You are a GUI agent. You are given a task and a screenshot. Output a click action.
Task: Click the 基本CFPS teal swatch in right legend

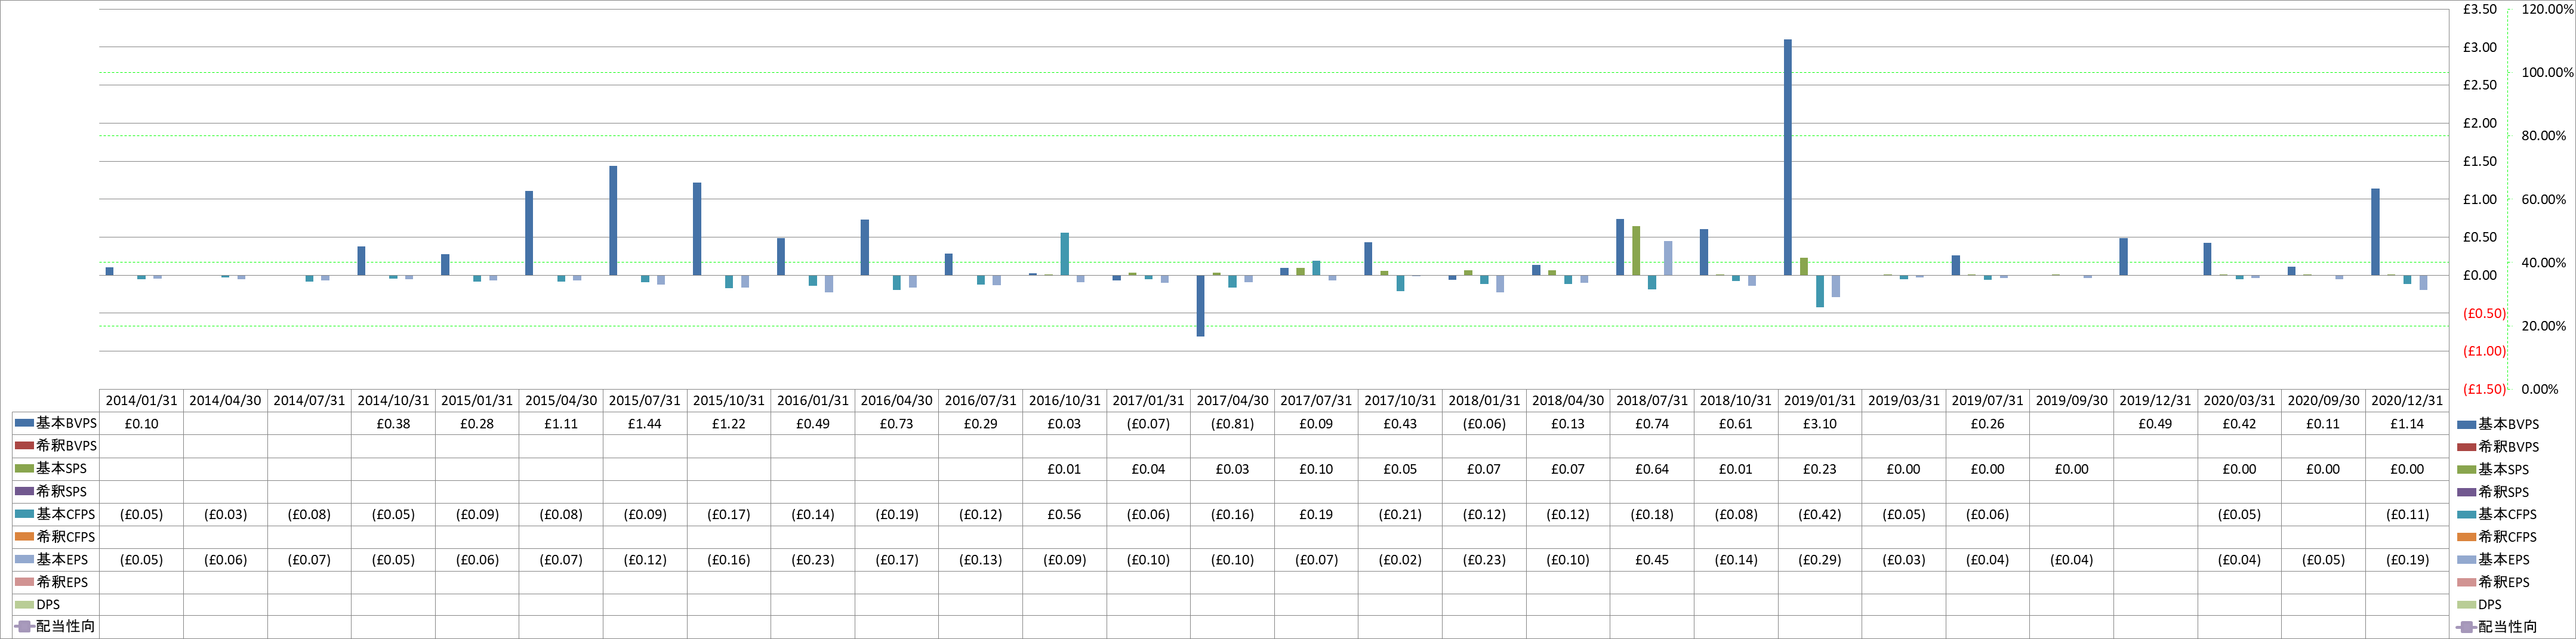click(2467, 514)
